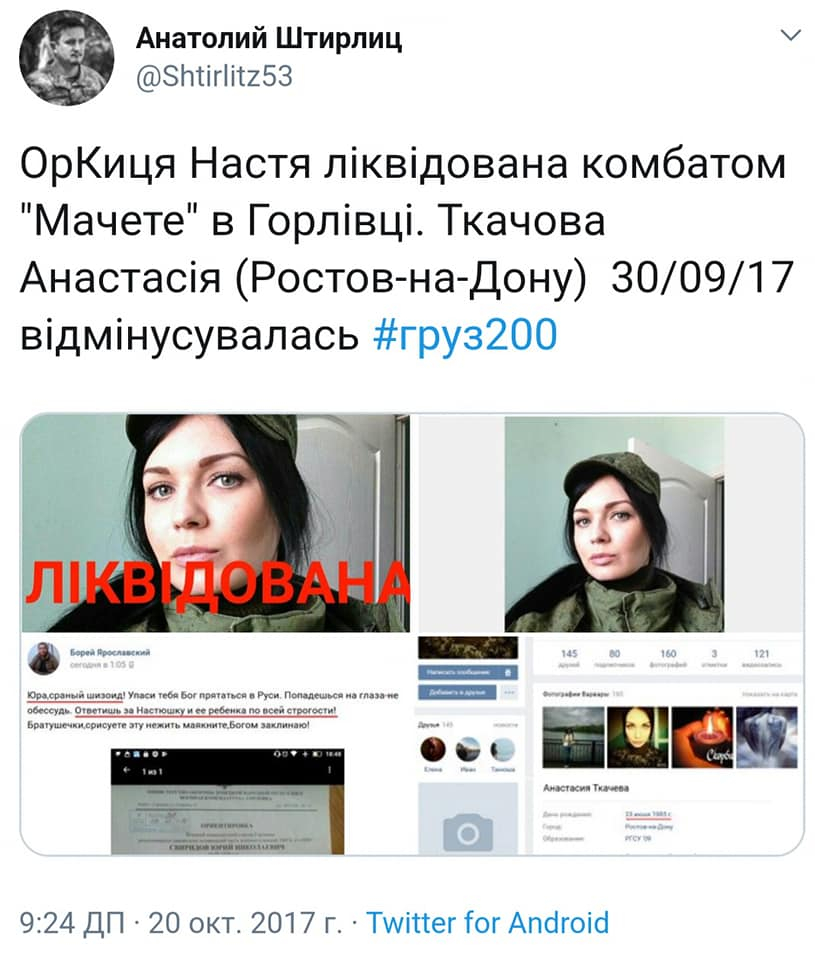Open the tweet timestamp 20 окт. 2017
The height and width of the screenshot is (960, 815).
coord(245,922)
